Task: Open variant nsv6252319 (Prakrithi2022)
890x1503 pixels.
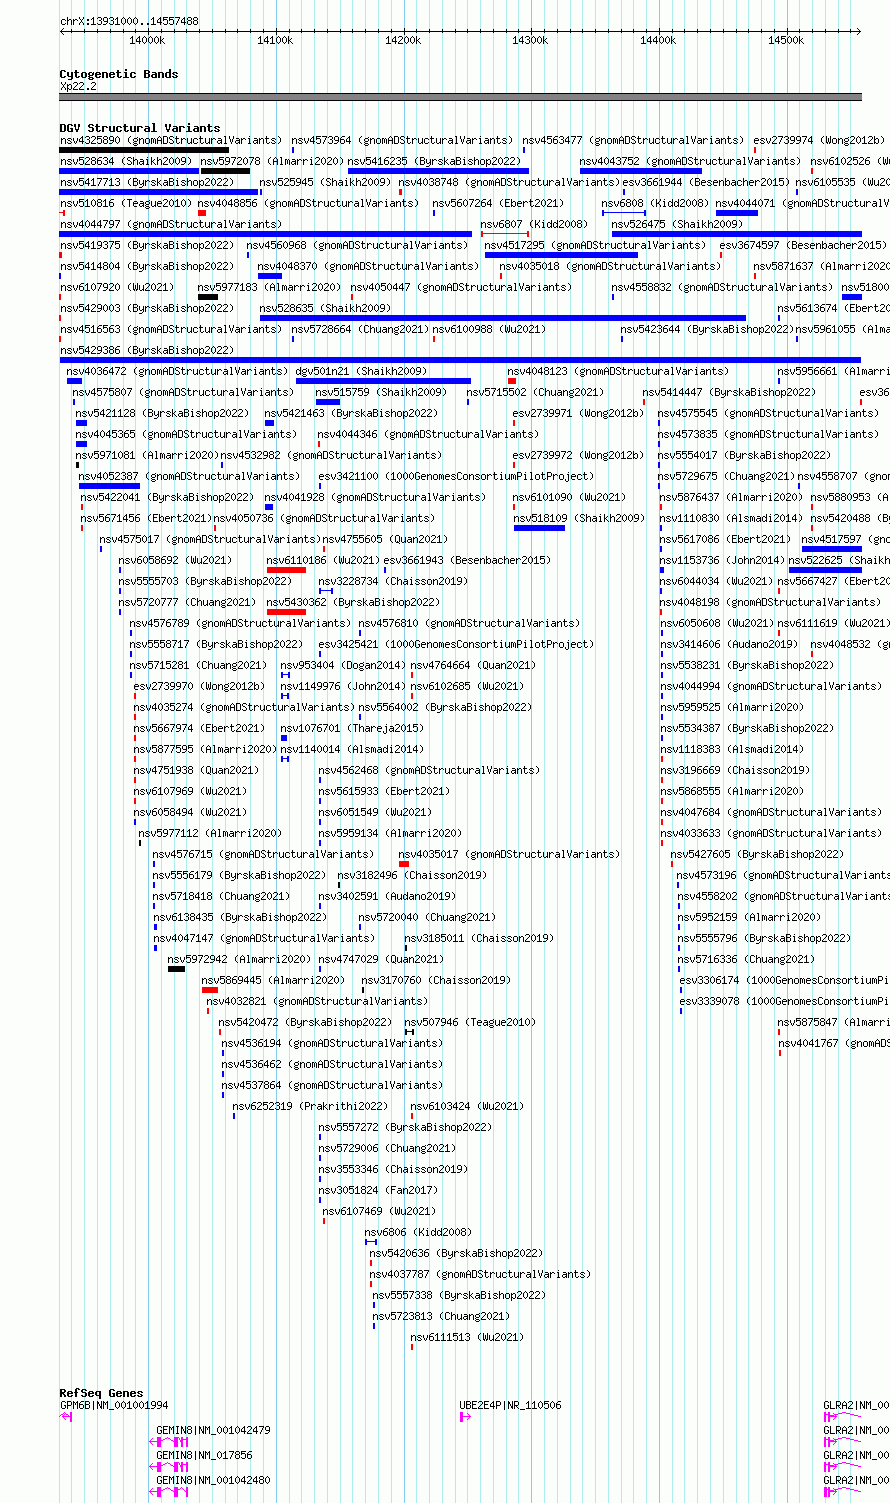Action: pos(310,1106)
